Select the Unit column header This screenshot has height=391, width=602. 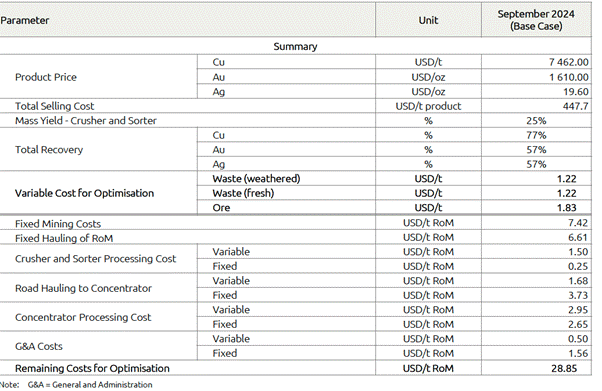[428, 20]
